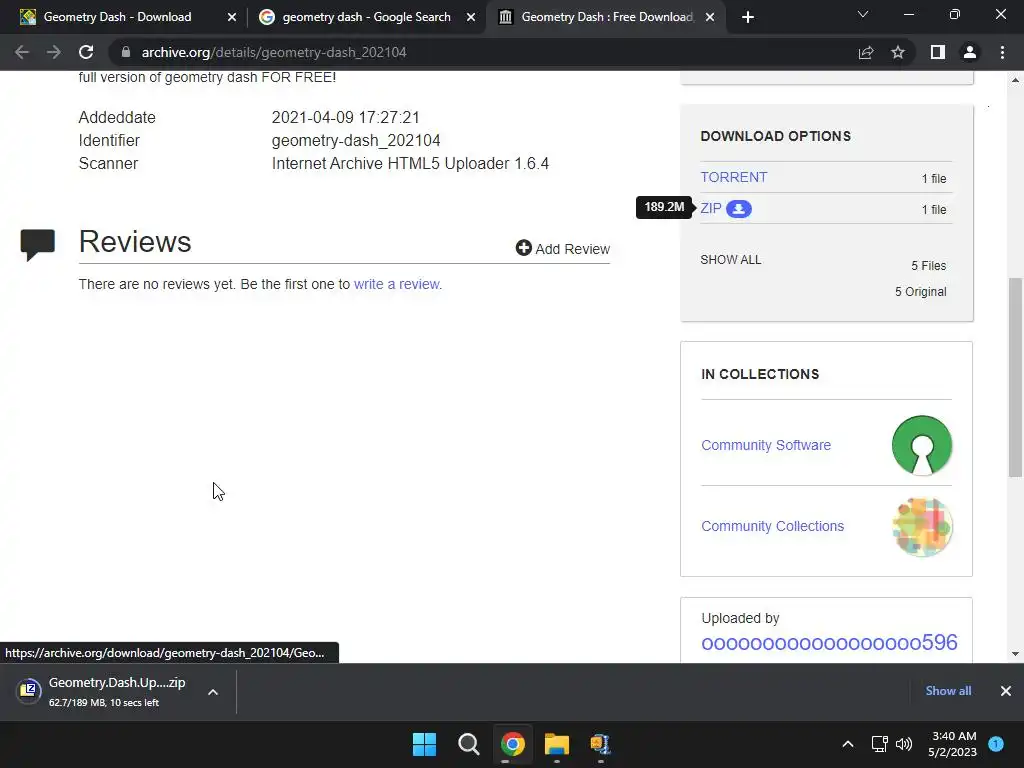
Task: Open Windows taskbar search
Action: click(x=468, y=744)
